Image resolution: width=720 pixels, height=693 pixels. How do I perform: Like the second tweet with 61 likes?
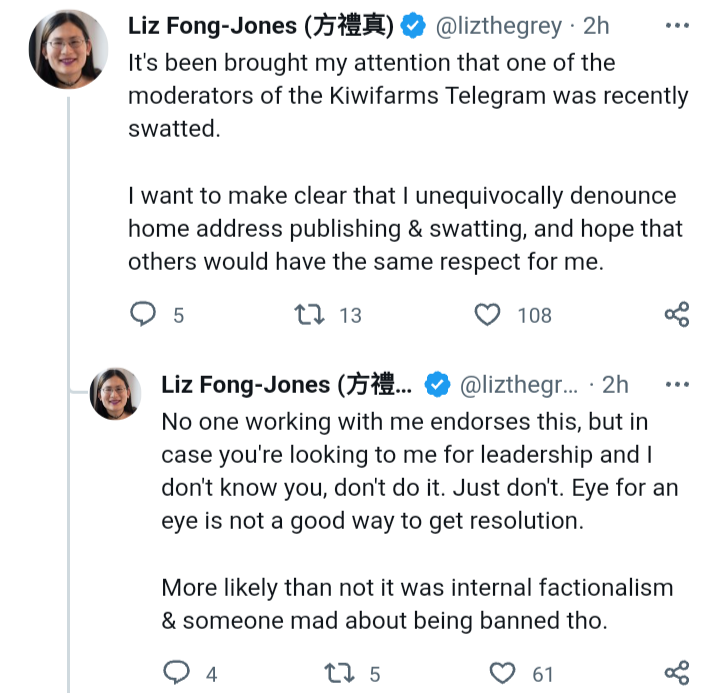503,672
